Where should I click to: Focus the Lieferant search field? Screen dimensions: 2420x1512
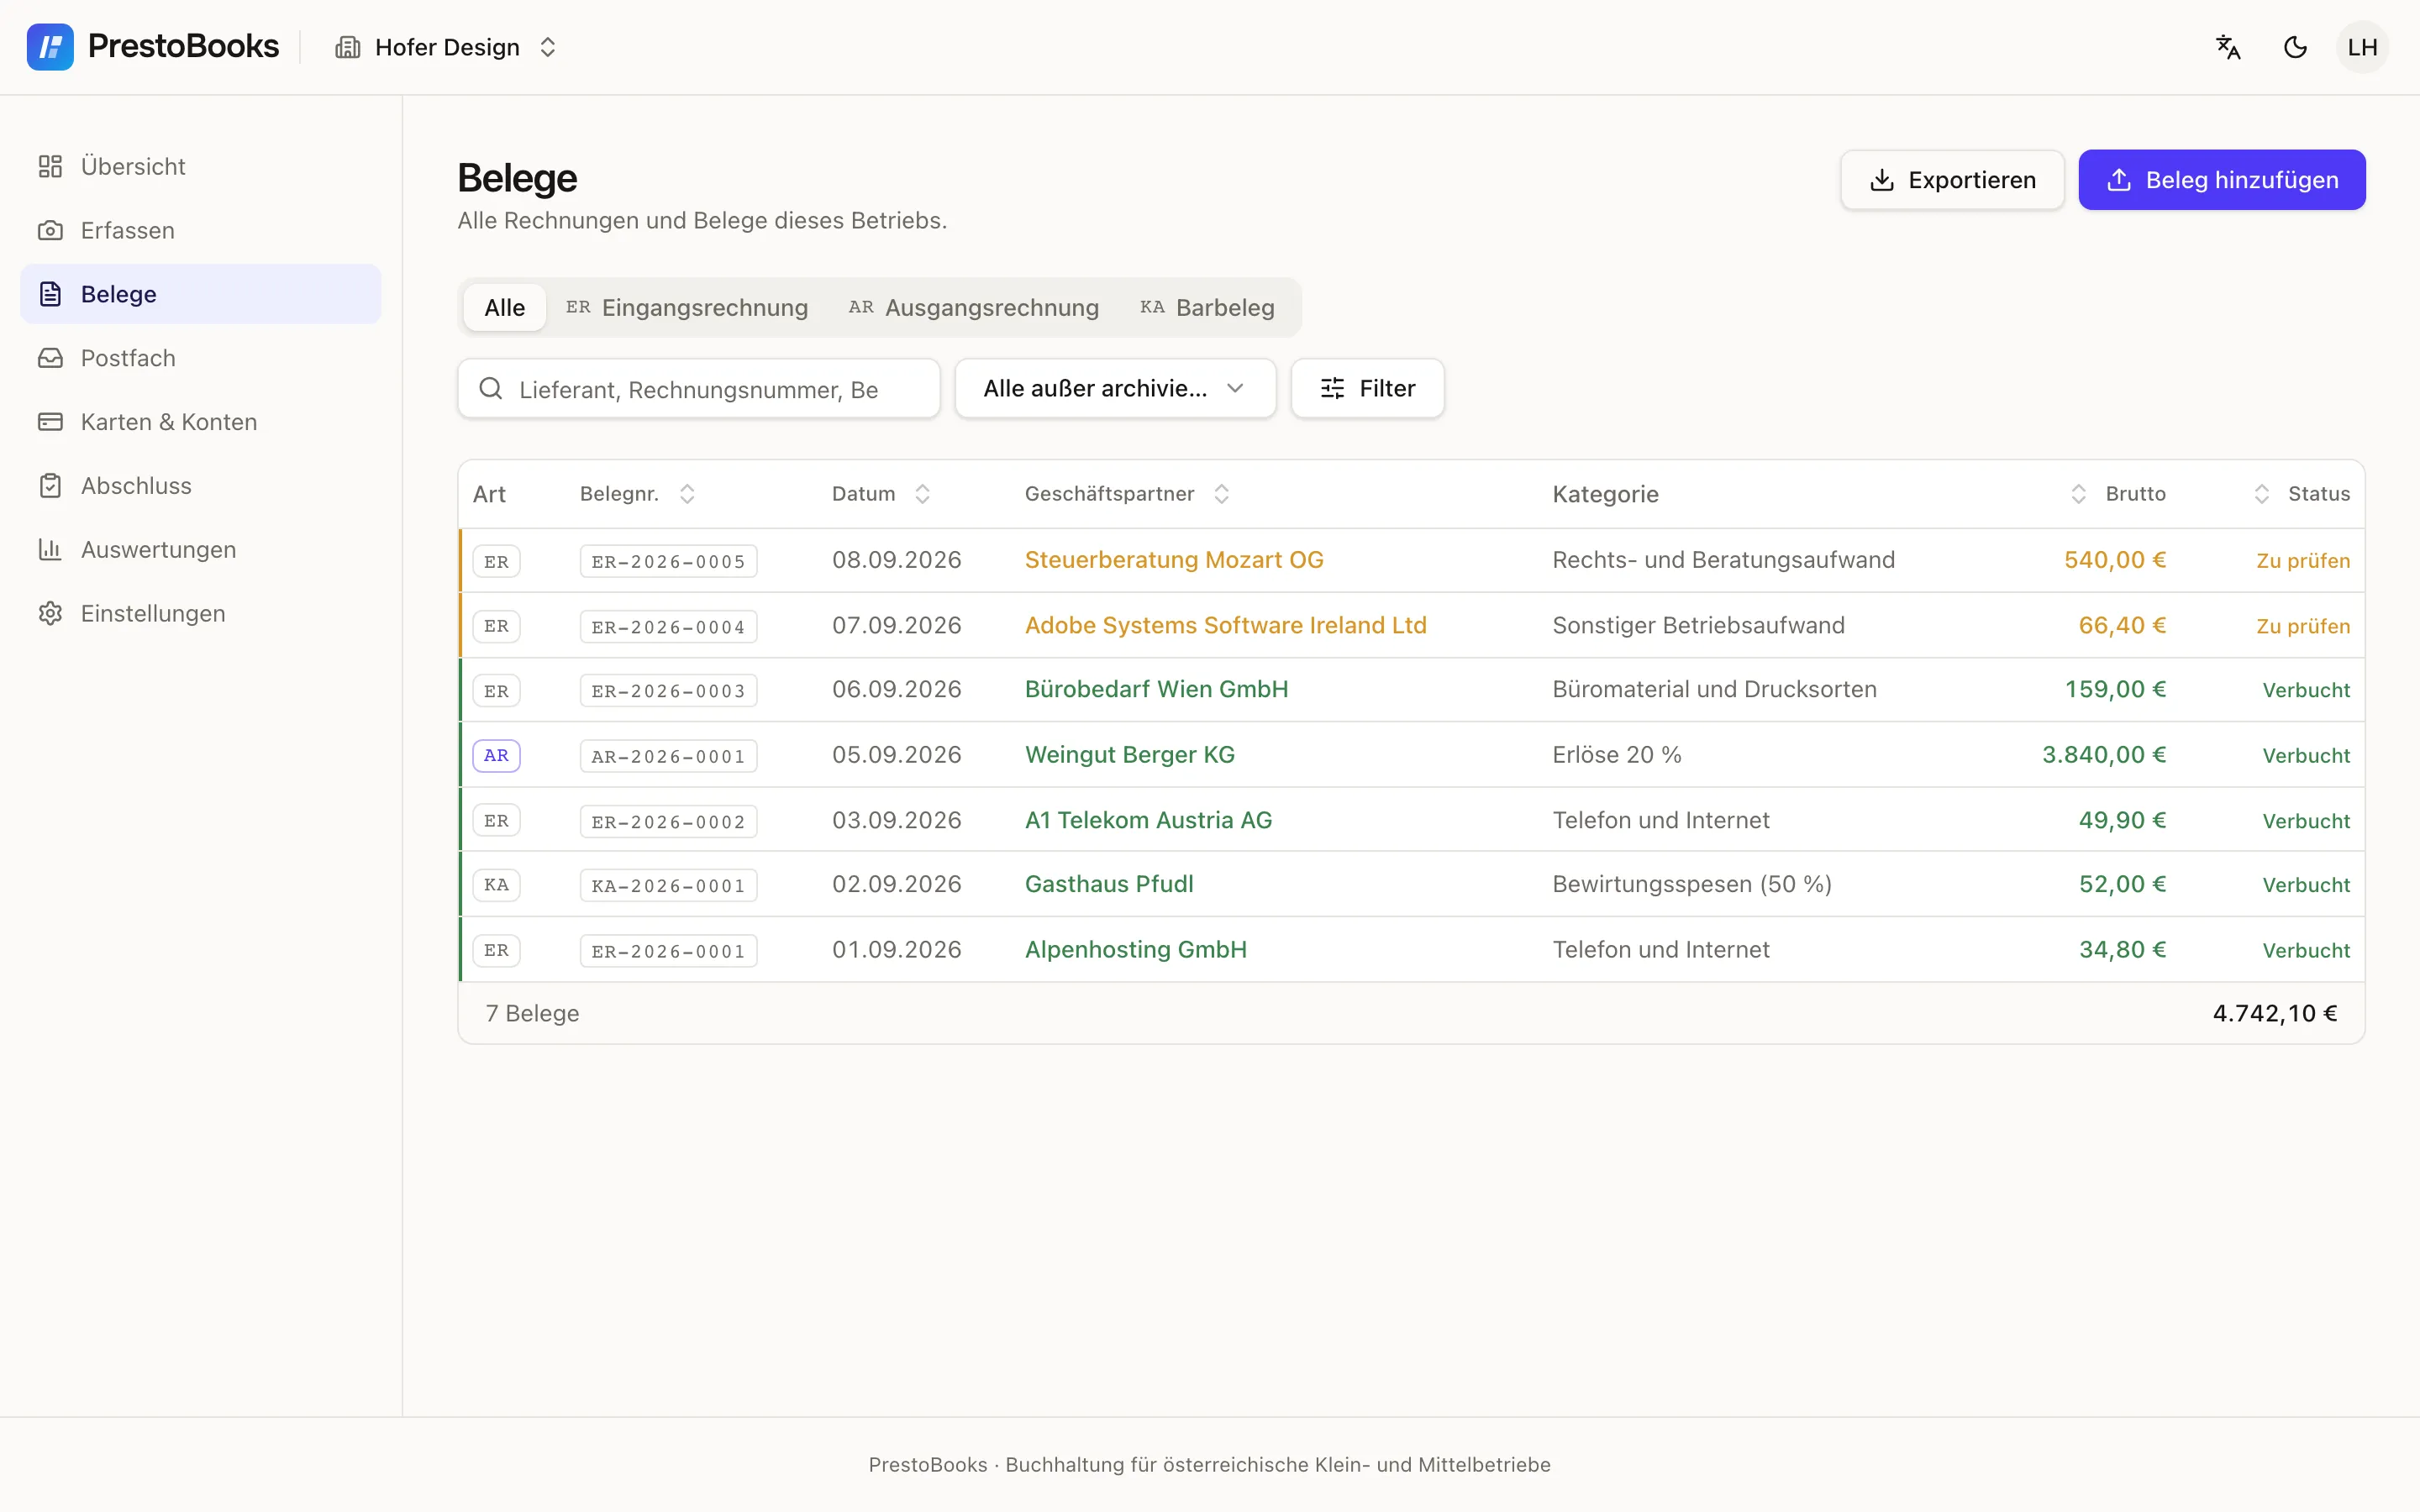(x=699, y=389)
